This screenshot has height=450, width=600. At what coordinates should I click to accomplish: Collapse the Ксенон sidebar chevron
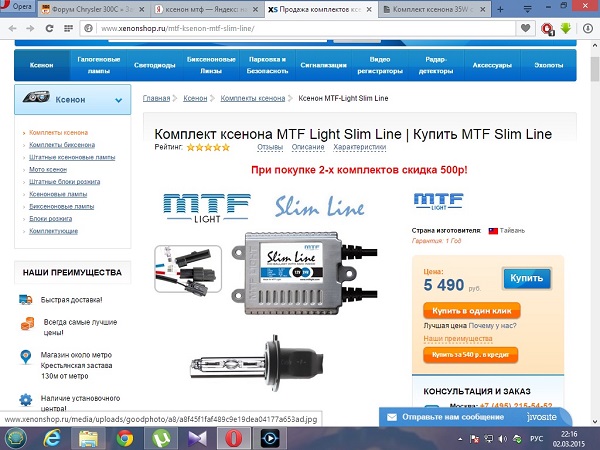coord(119,100)
